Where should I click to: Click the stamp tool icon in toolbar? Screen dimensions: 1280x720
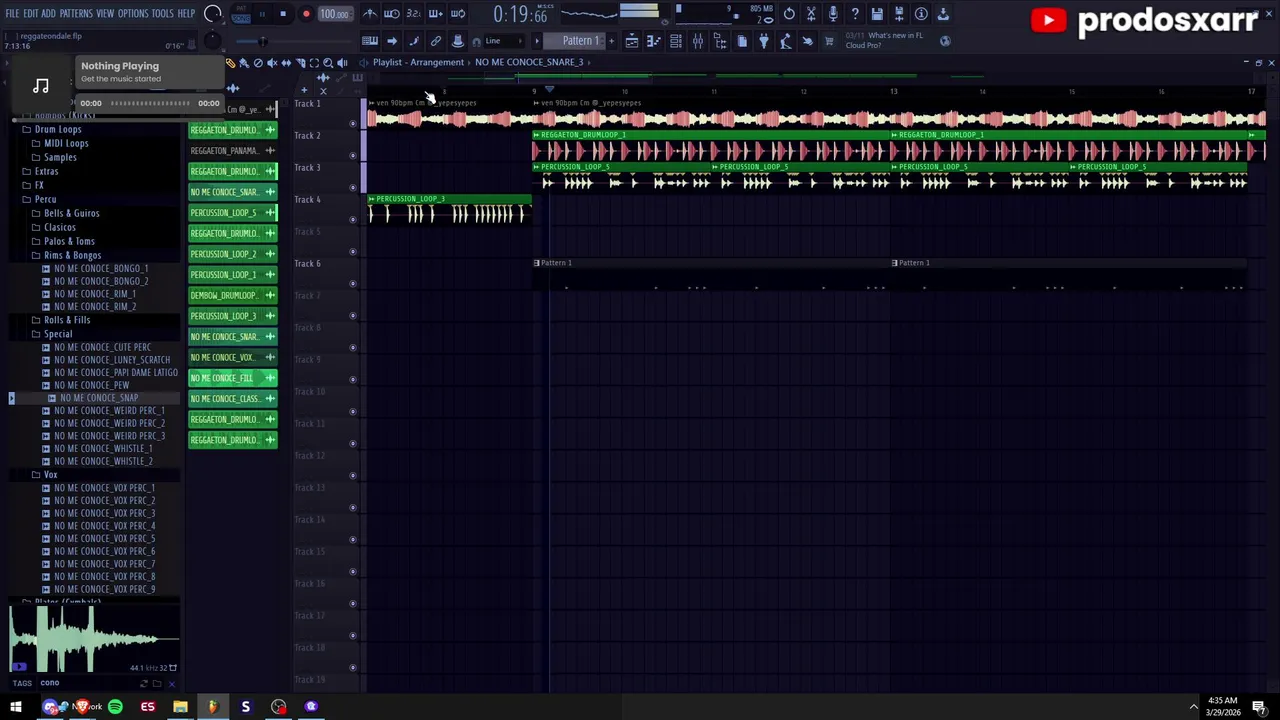pyautogui.click(x=458, y=41)
